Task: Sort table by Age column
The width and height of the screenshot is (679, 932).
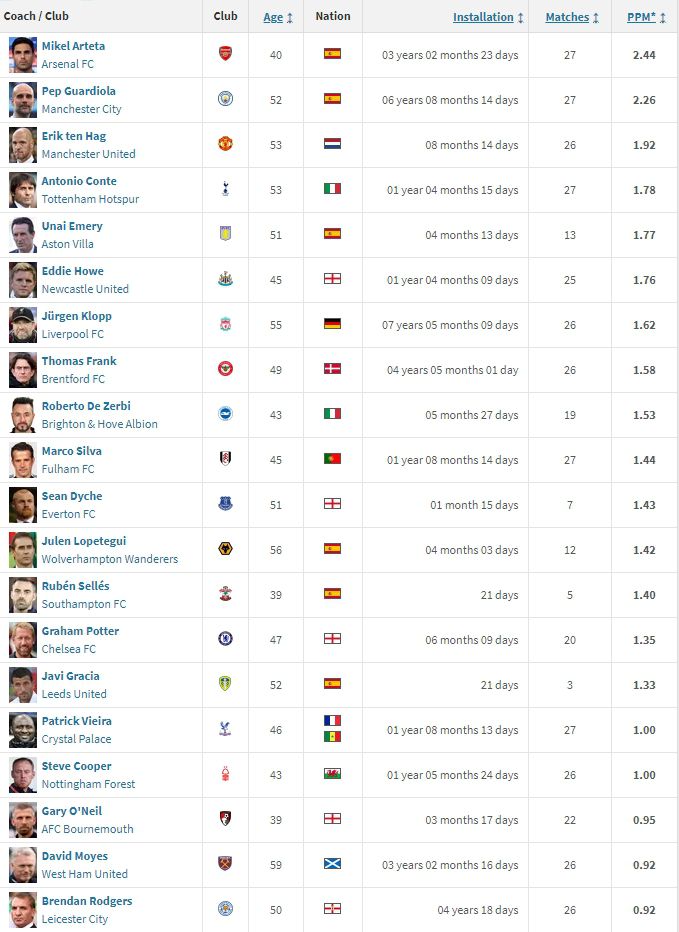Action: pyautogui.click(x=273, y=17)
